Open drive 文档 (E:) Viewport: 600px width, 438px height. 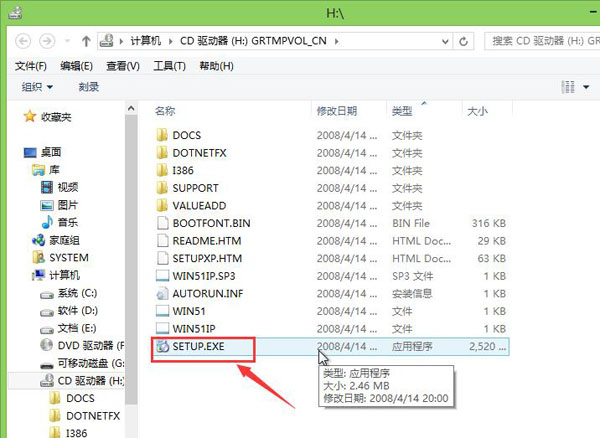pyautogui.click(x=77, y=328)
